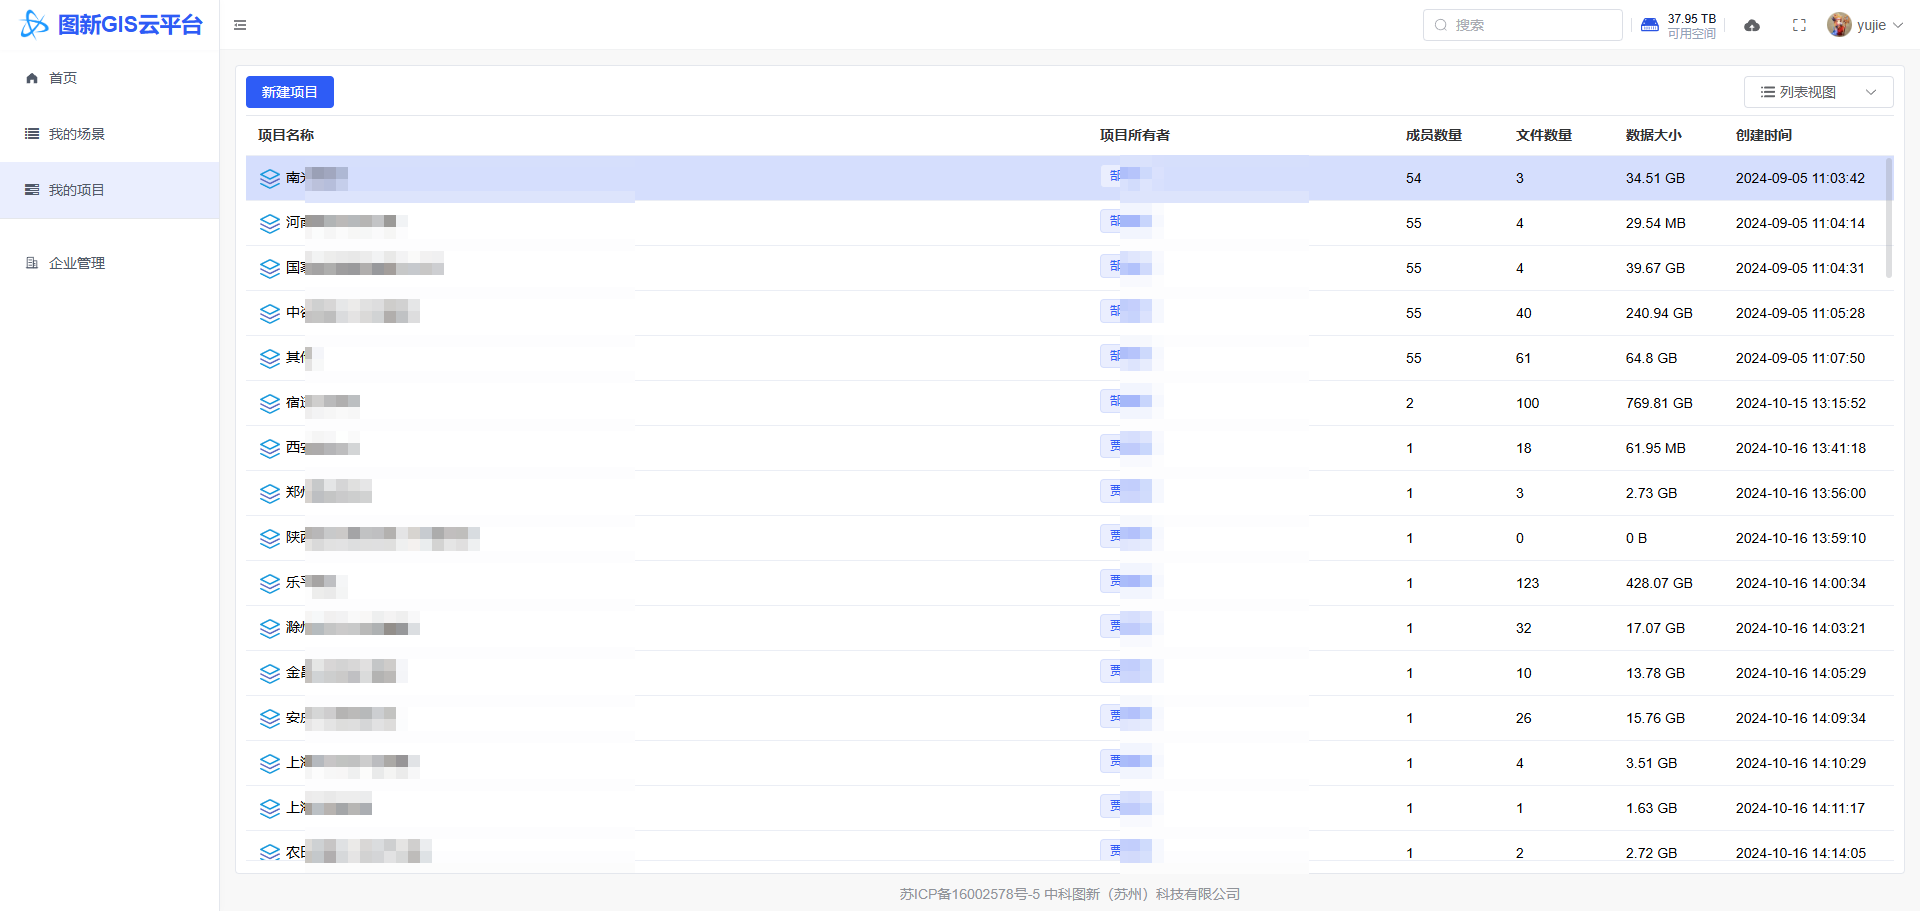
Task: Open 我的场景 in sidebar
Action: pos(76,134)
